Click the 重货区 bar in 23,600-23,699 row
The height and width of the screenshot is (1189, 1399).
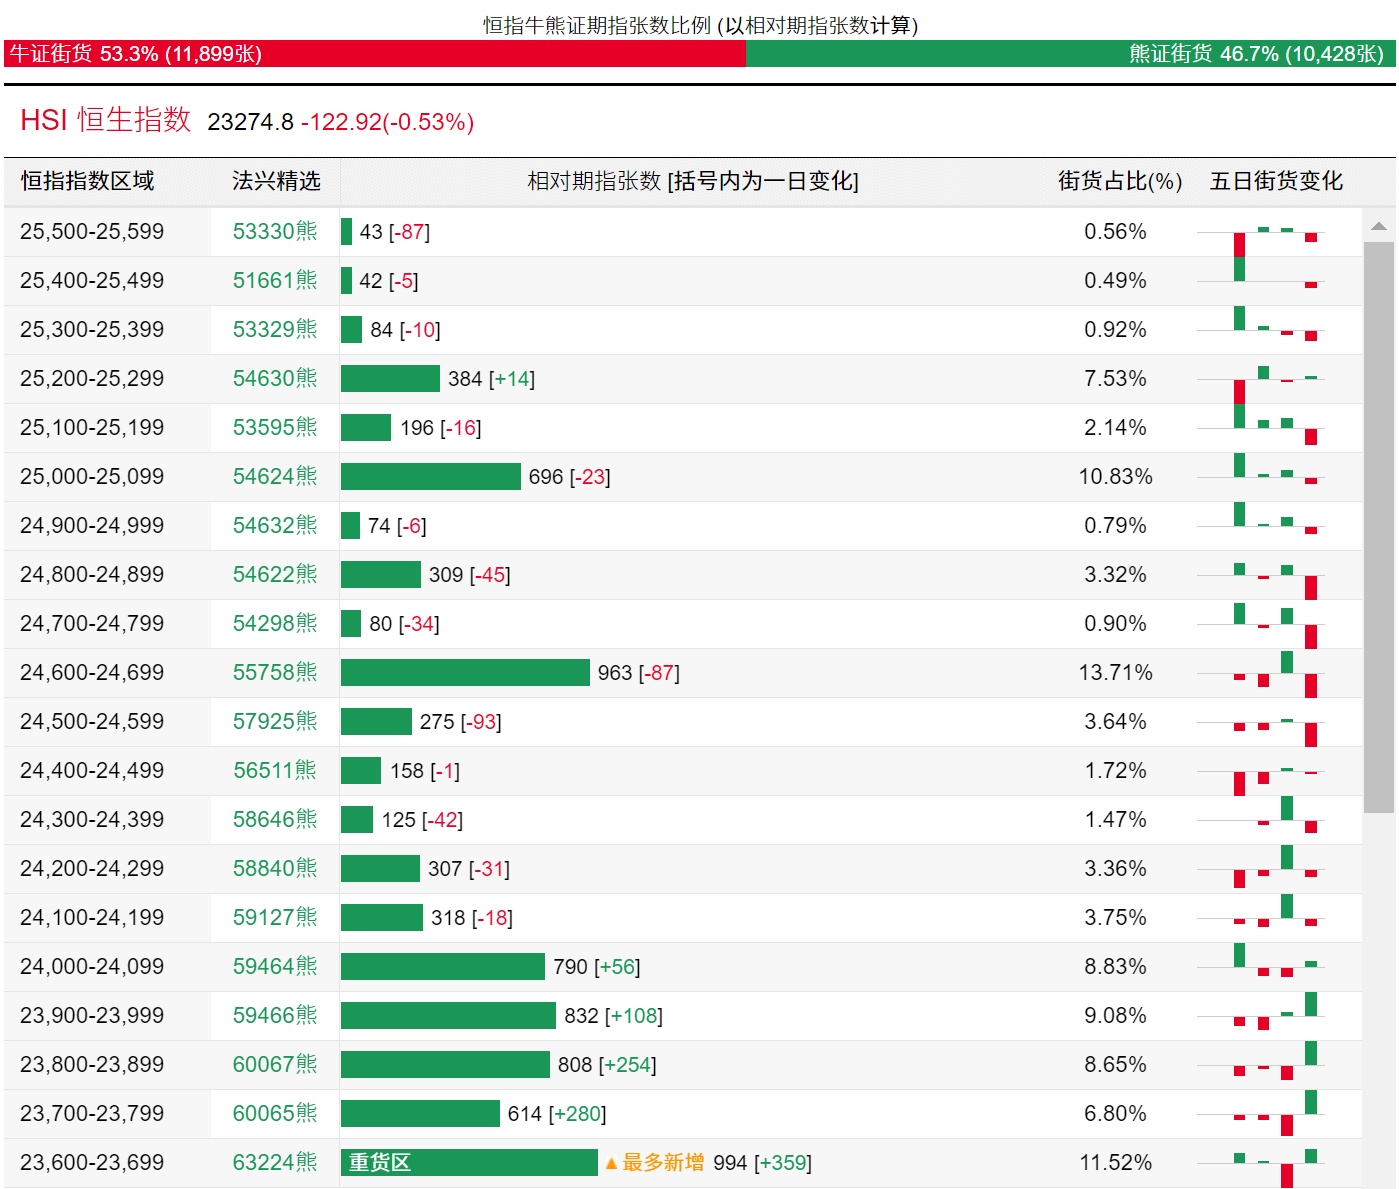pyautogui.click(x=469, y=1162)
